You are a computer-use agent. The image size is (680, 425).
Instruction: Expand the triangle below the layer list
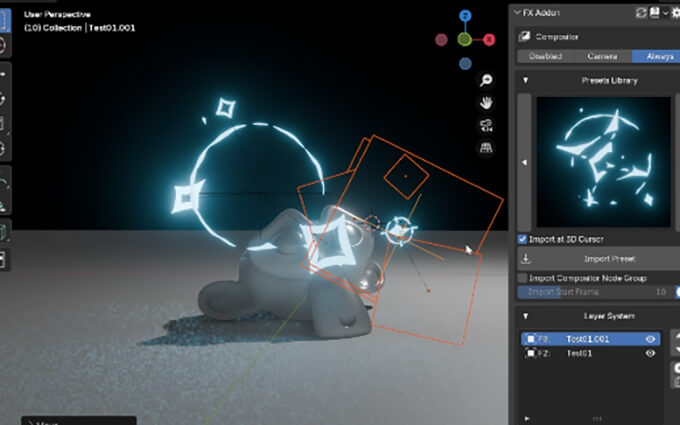click(x=526, y=418)
